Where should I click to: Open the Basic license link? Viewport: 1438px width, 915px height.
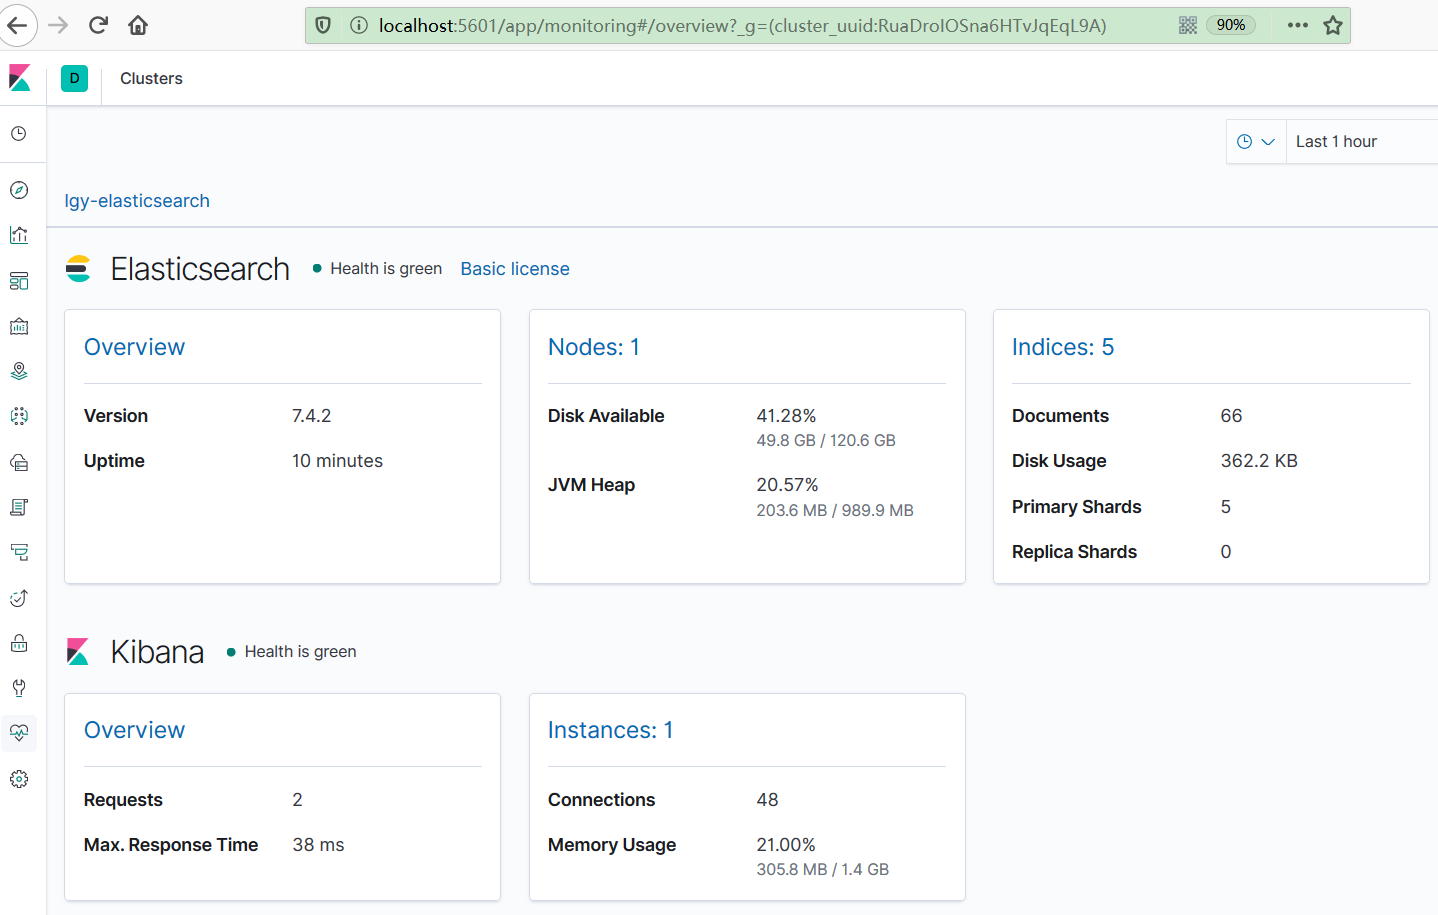[x=515, y=269]
